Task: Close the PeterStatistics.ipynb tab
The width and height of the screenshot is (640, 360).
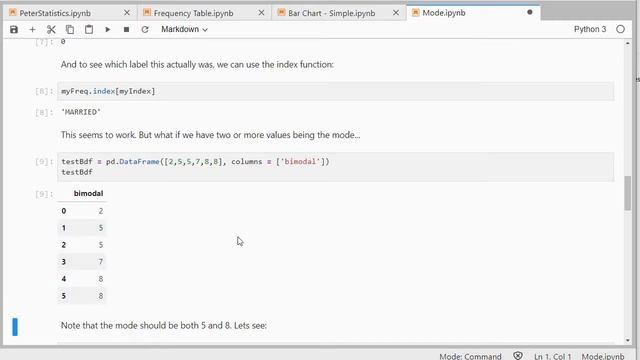Action: click(127, 13)
